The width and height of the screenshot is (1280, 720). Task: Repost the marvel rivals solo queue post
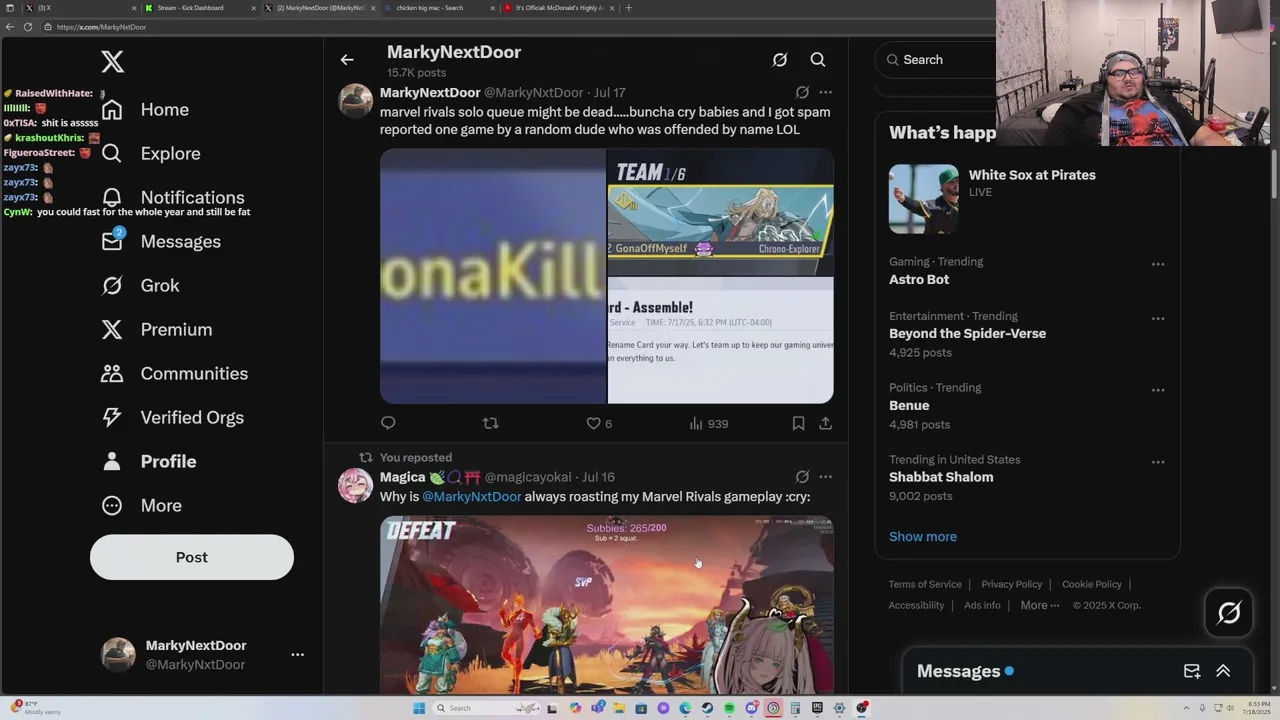coord(490,423)
